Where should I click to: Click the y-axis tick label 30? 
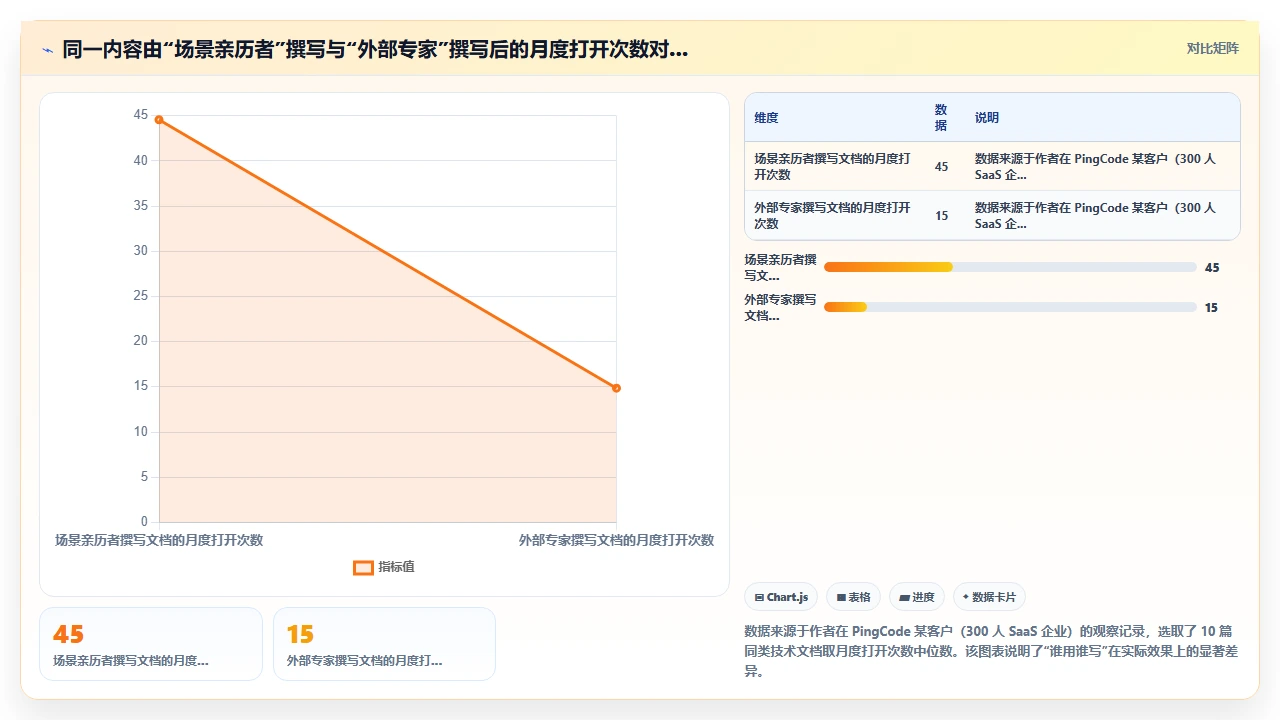pos(141,251)
